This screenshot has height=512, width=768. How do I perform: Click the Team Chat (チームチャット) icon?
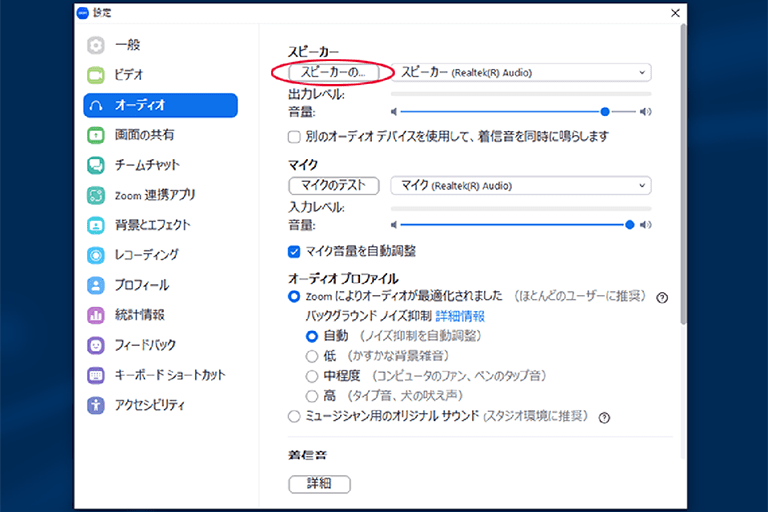96,165
